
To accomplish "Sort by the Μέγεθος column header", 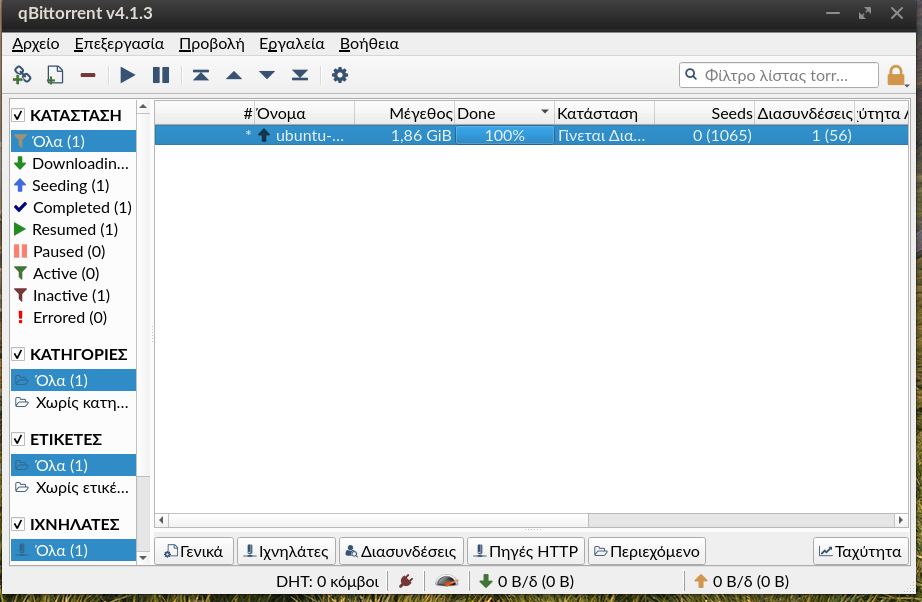I will coord(405,113).
